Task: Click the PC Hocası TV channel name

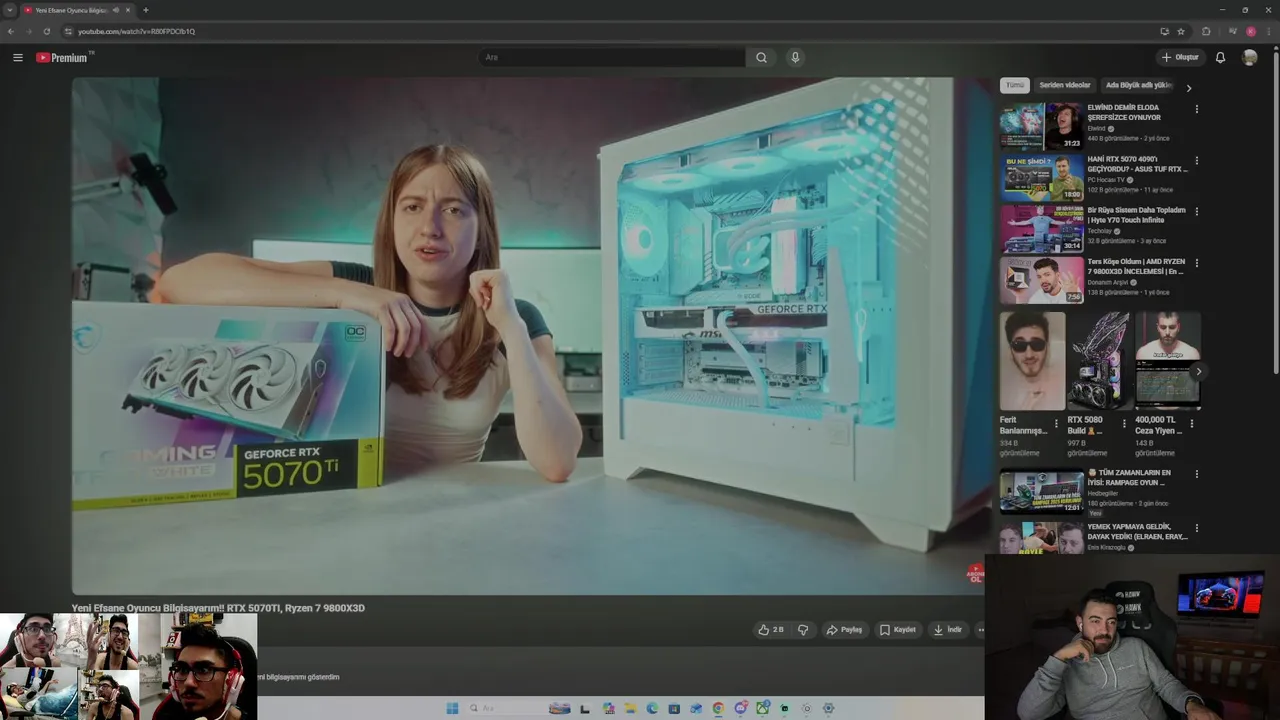Action: pyautogui.click(x=1105, y=179)
